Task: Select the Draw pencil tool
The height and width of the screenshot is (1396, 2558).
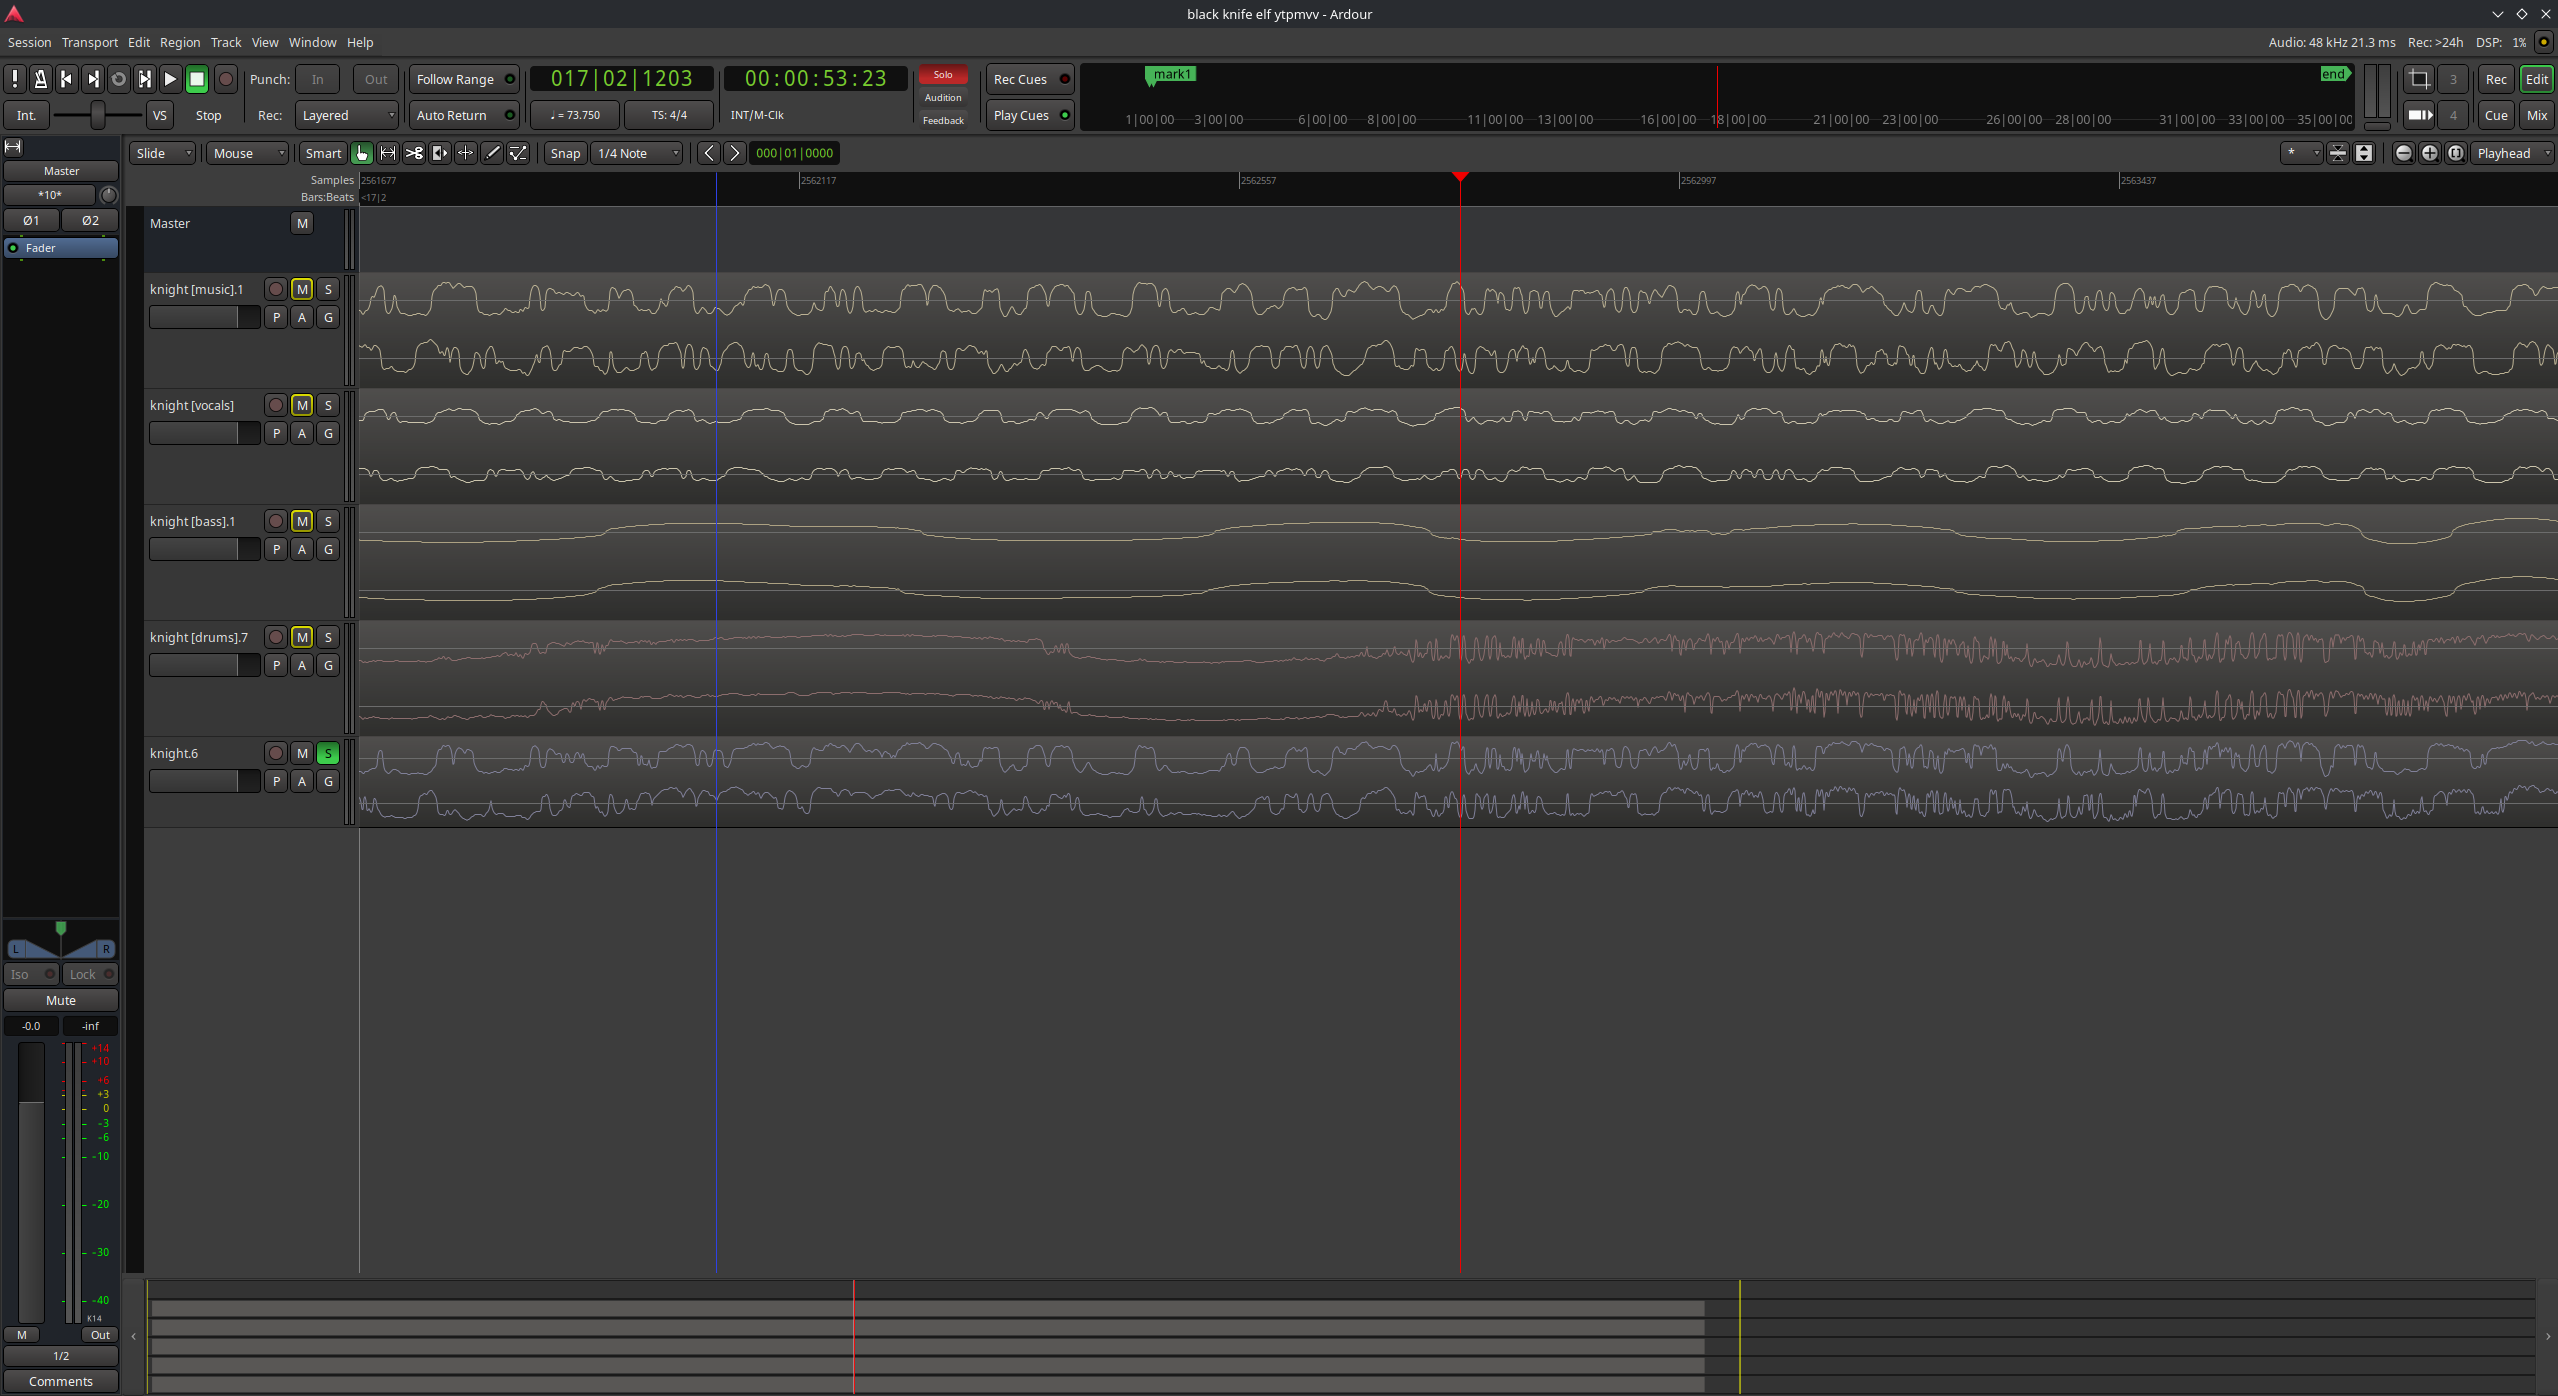Action: pos(492,153)
